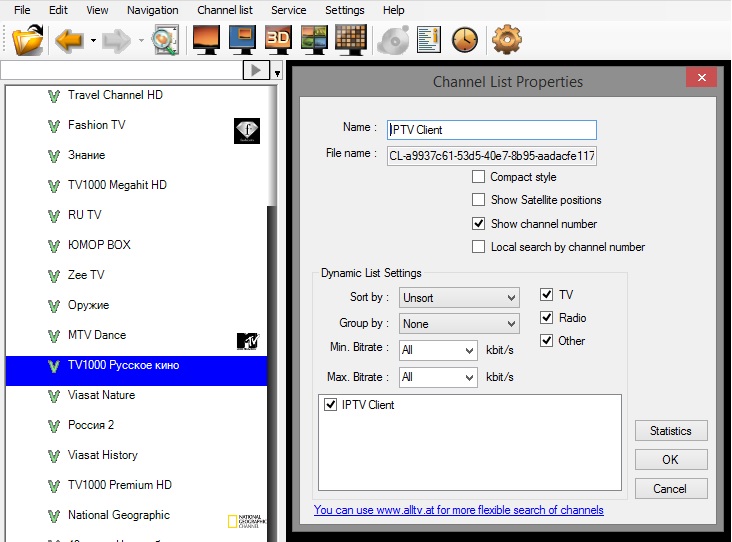Click the Statistics button
732x542 pixels.
[670, 431]
